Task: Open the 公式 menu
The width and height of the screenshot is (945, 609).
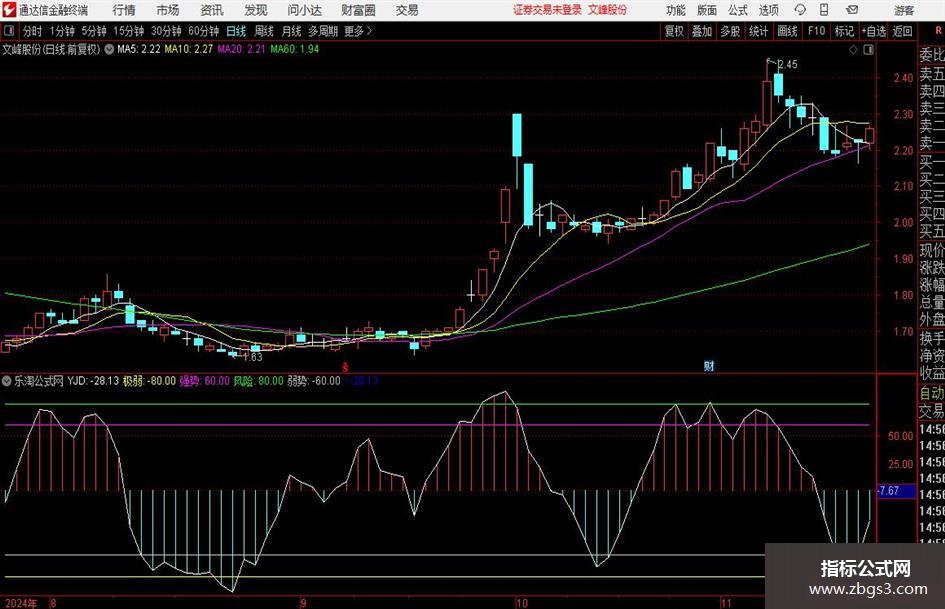Action: [737, 10]
